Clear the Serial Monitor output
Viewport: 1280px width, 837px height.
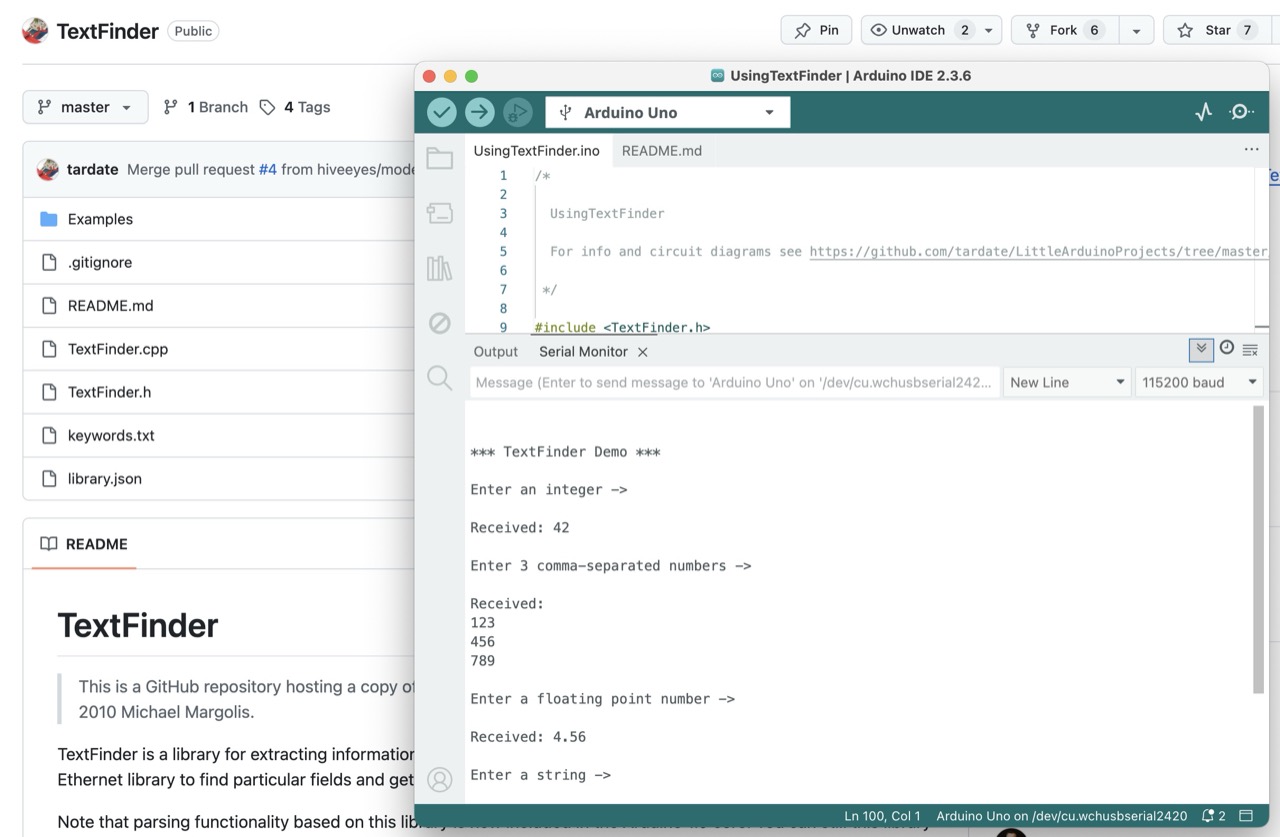(1250, 350)
